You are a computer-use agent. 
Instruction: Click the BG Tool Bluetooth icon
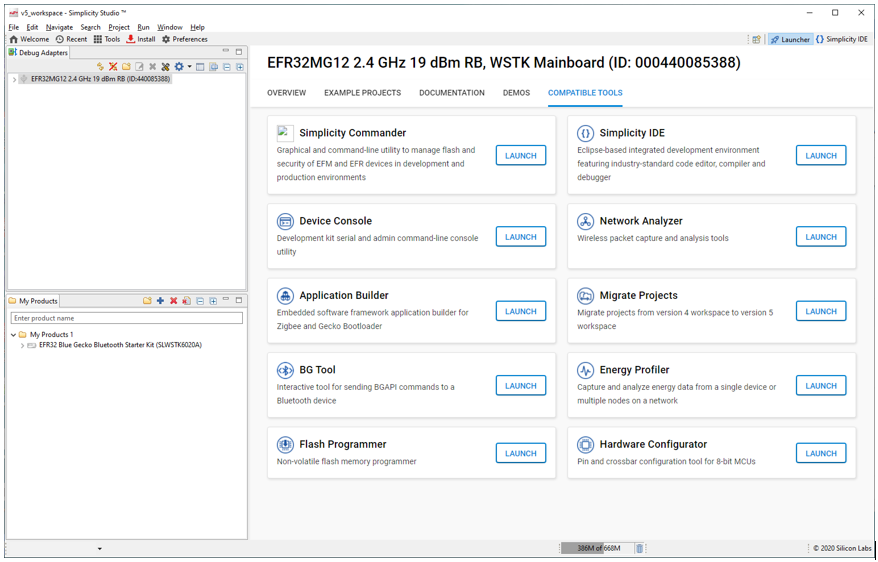click(285, 370)
